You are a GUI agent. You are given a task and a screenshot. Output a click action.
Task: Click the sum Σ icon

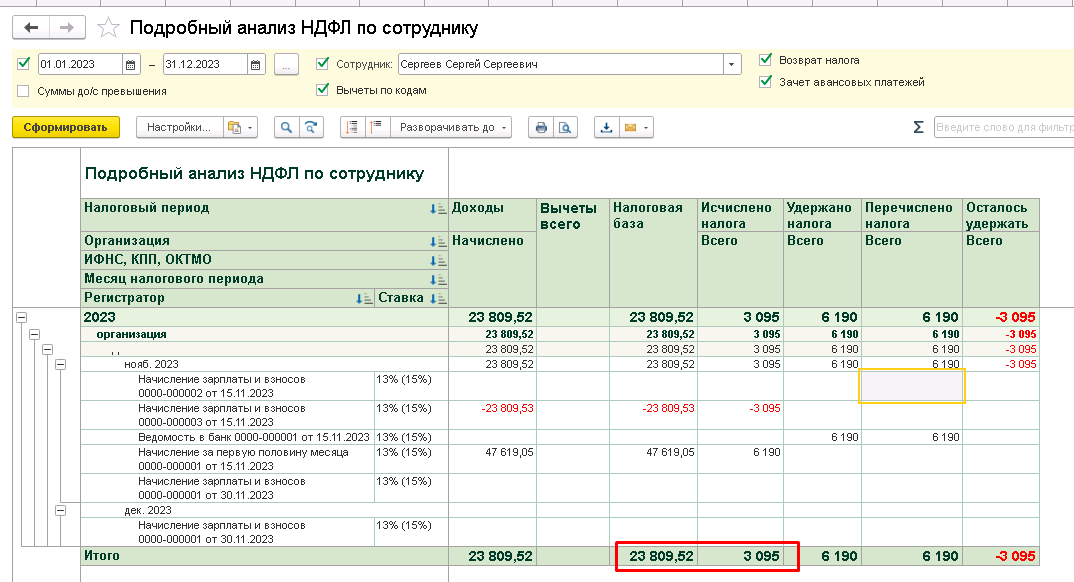click(919, 127)
